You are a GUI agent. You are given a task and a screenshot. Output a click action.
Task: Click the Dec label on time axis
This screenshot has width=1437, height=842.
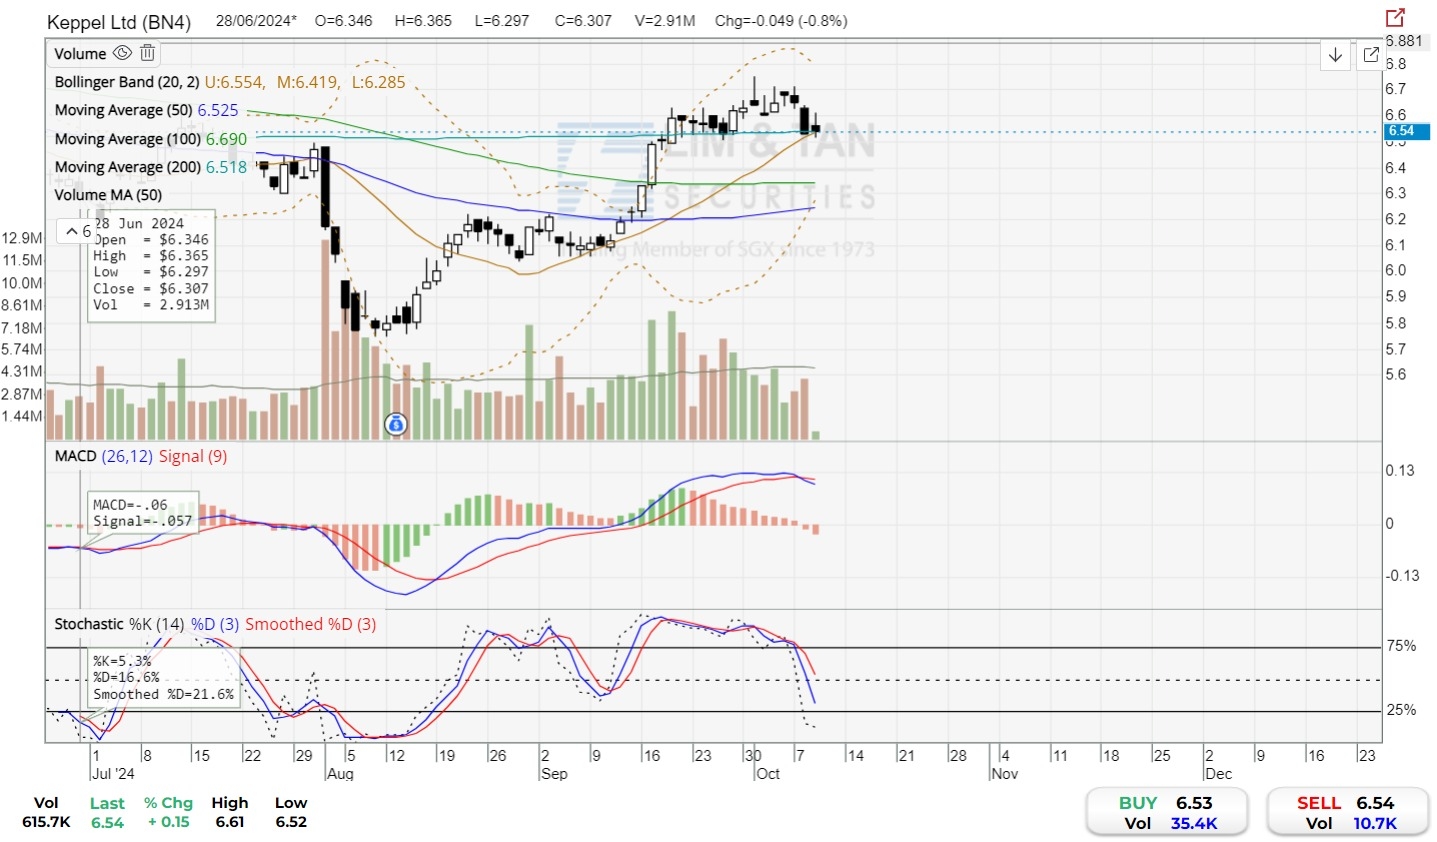(x=1219, y=774)
